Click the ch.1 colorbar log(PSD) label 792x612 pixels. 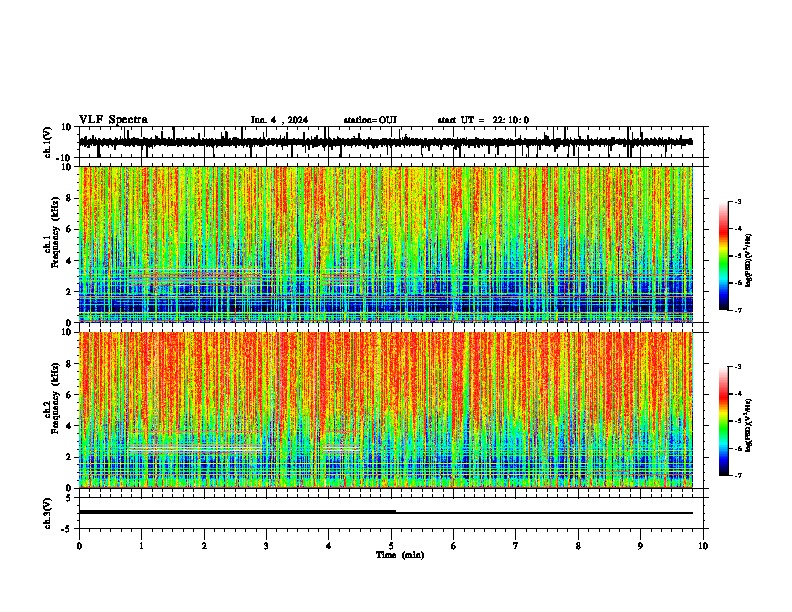[x=748, y=260]
